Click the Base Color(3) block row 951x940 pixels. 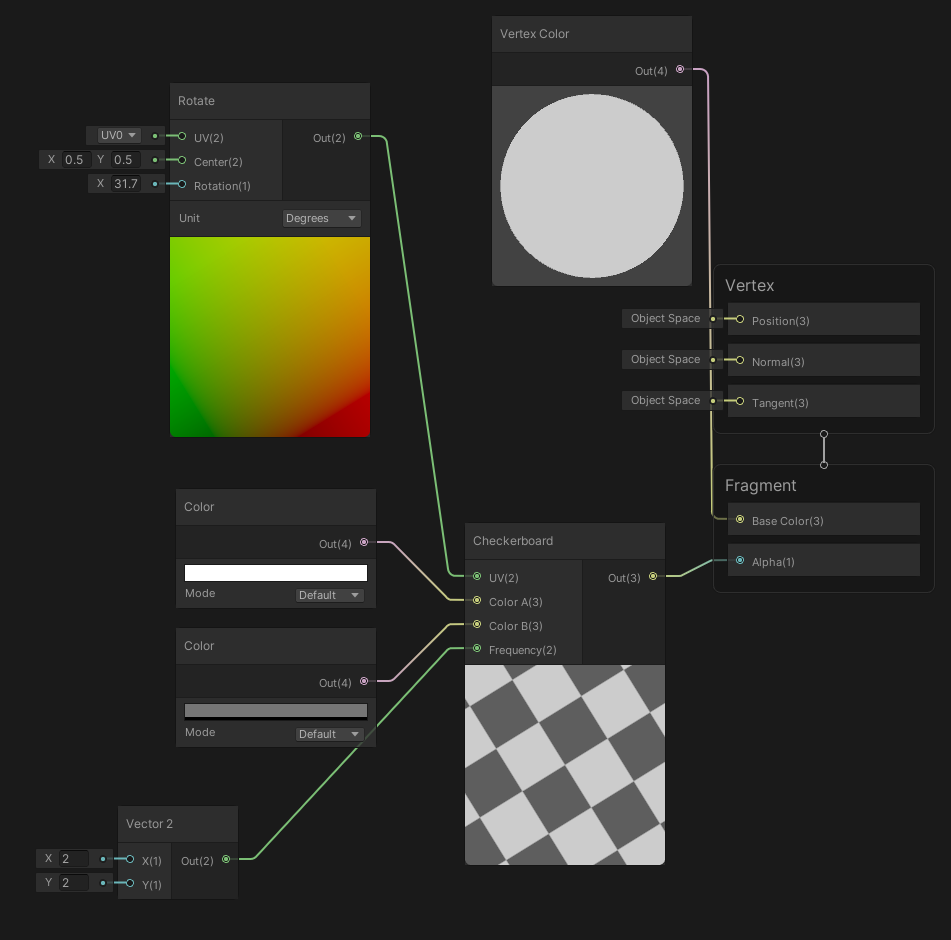pos(824,519)
